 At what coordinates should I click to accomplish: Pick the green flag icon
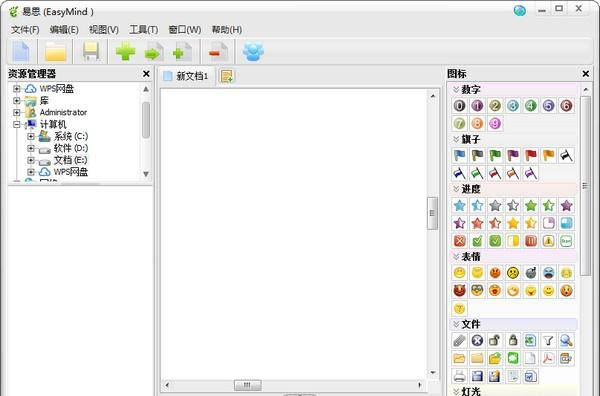(495, 155)
